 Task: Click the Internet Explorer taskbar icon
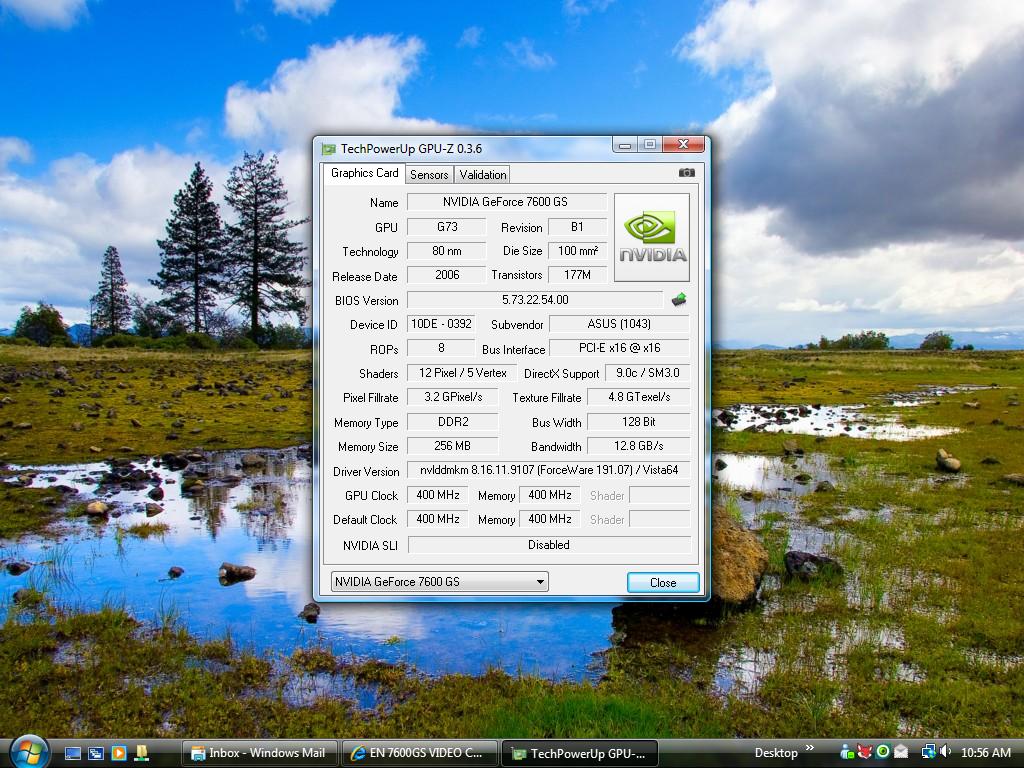click(357, 753)
